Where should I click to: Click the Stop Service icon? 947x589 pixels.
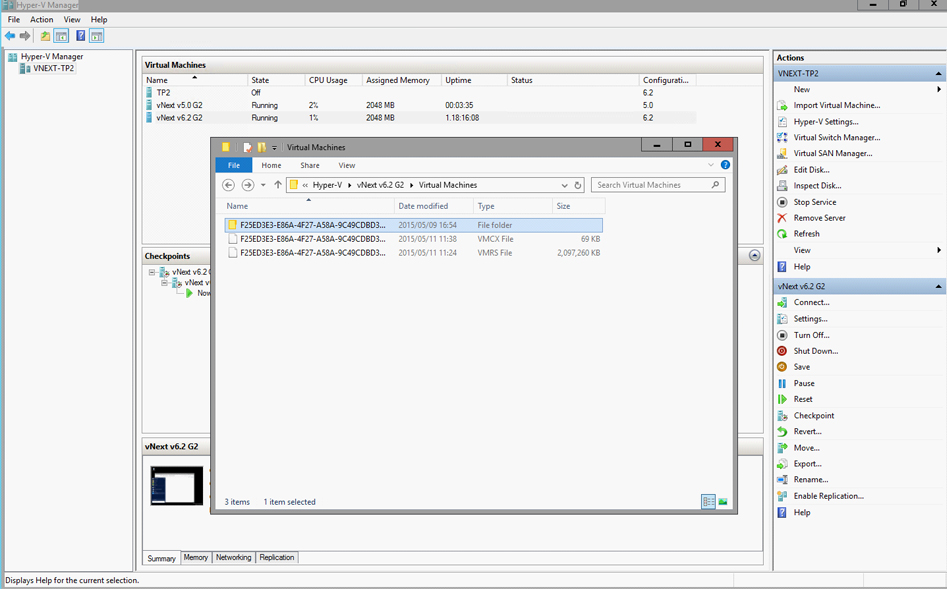(782, 202)
